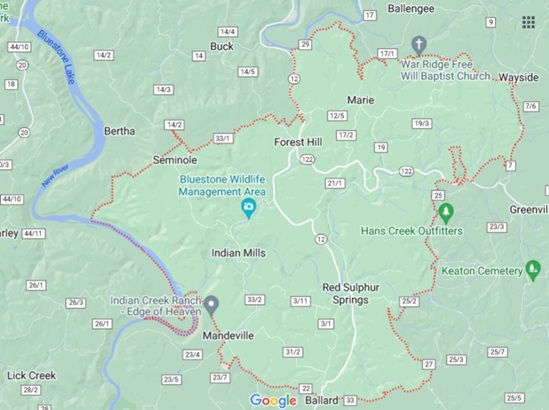Click the Route 33/1 road marker

tap(223, 138)
